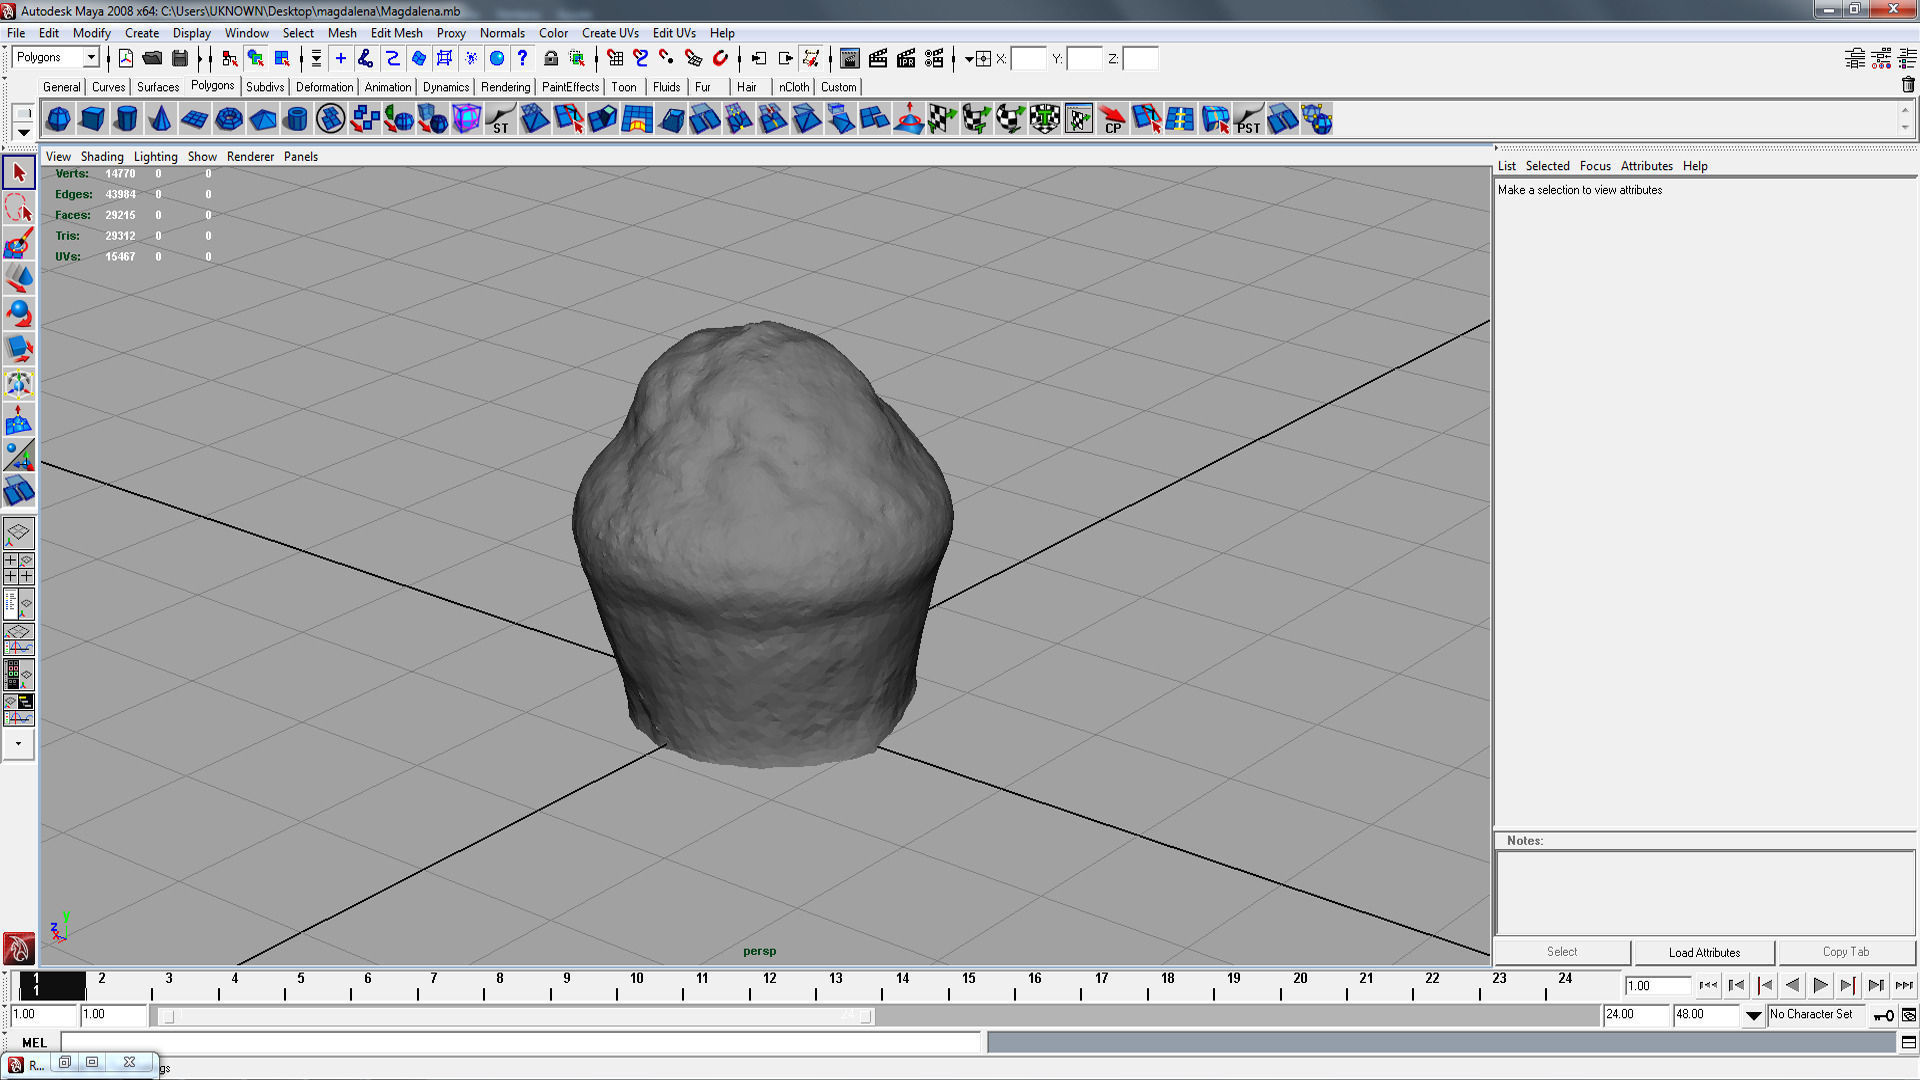The height and width of the screenshot is (1080, 1920).
Task: Click the time range slider handle
Action: tap(168, 1016)
